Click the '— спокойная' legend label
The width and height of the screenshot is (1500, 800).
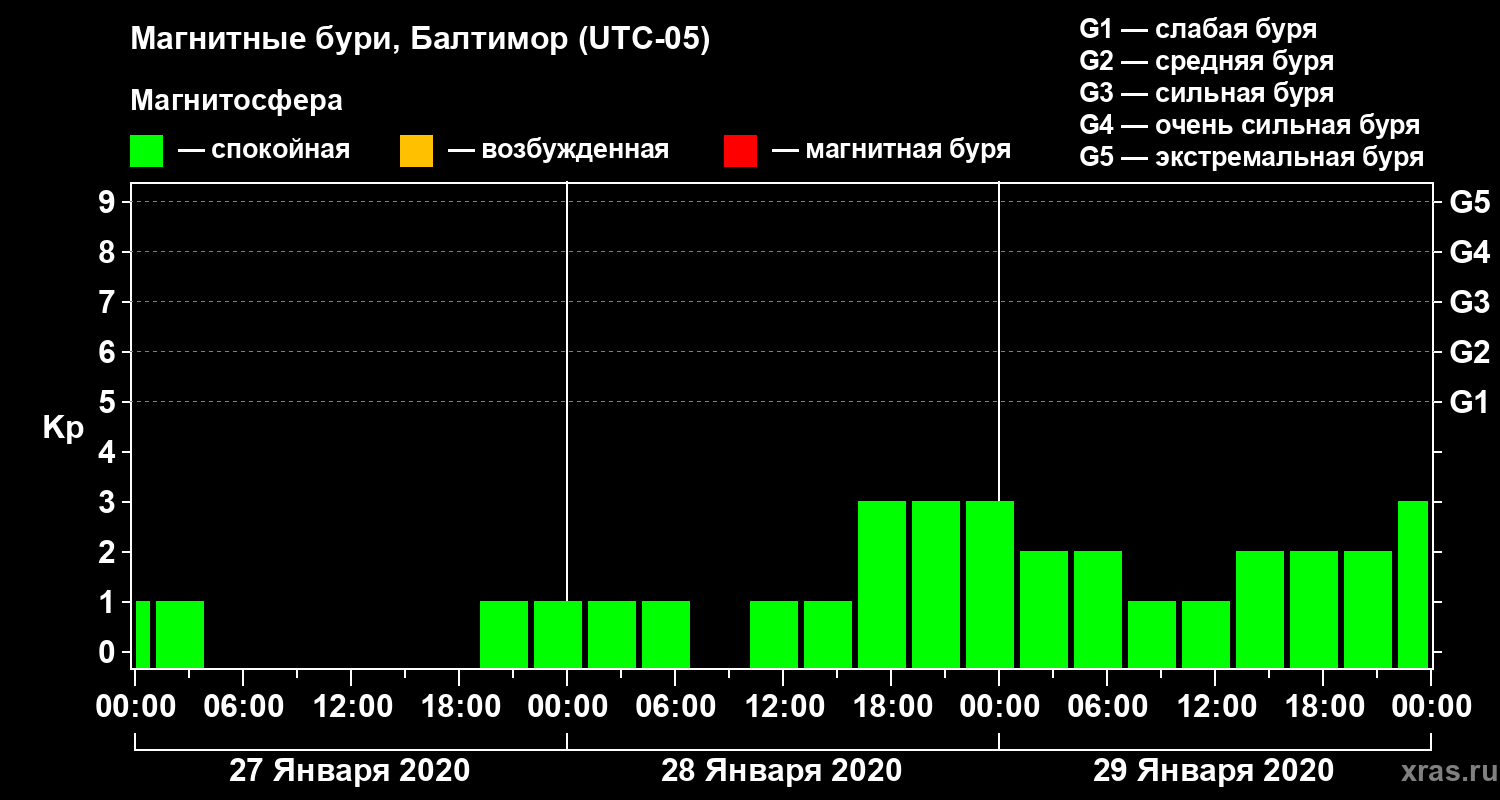[x=264, y=150]
